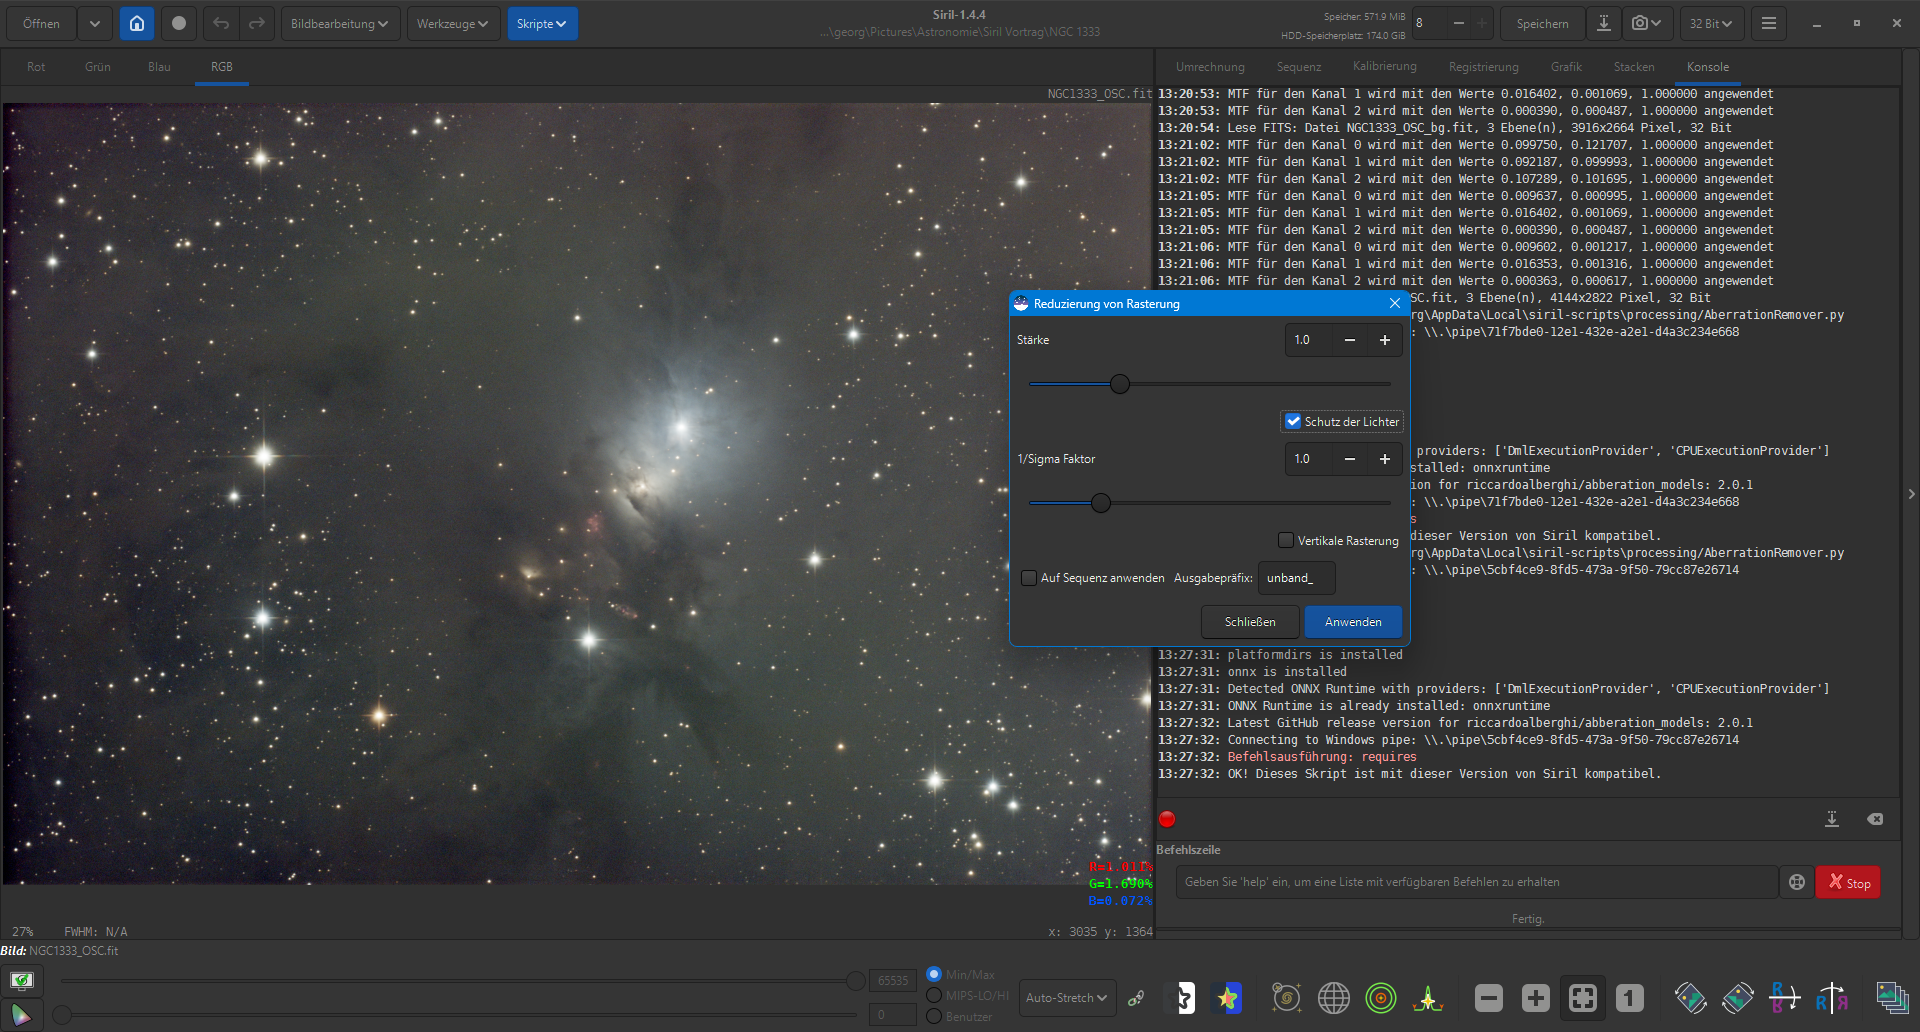Open snapshot camera dropdown
The width and height of the screenshot is (1920, 1032).
coord(1646,23)
